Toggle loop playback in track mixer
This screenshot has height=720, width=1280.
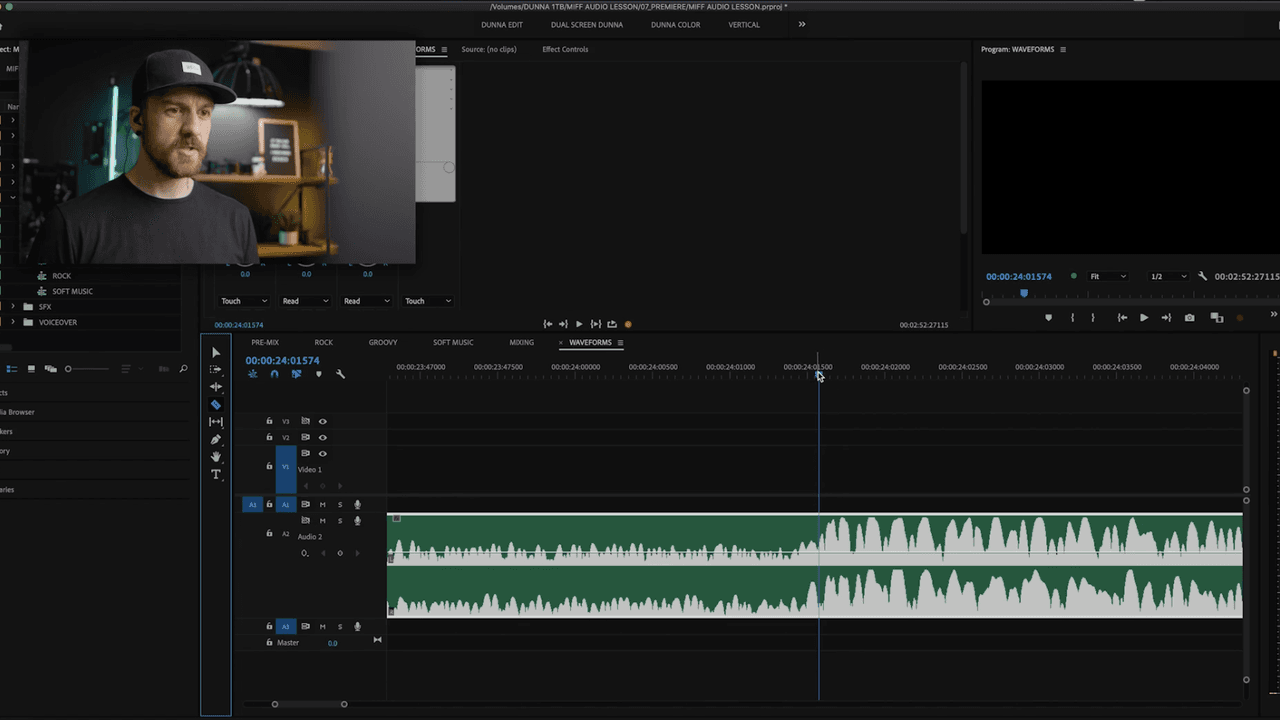(612, 324)
